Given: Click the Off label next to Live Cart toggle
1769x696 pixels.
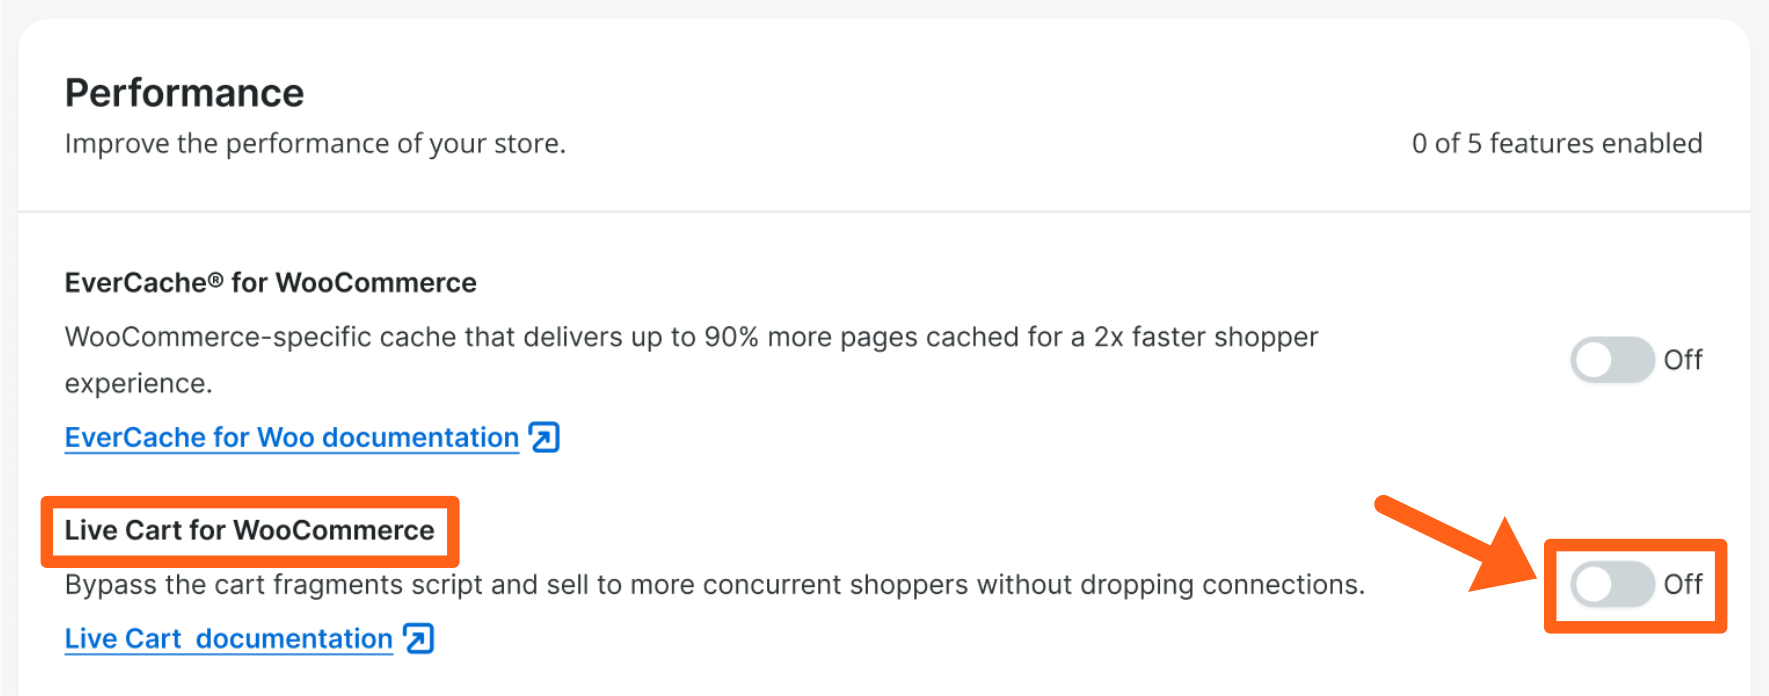Looking at the screenshot, I should 1683,584.
